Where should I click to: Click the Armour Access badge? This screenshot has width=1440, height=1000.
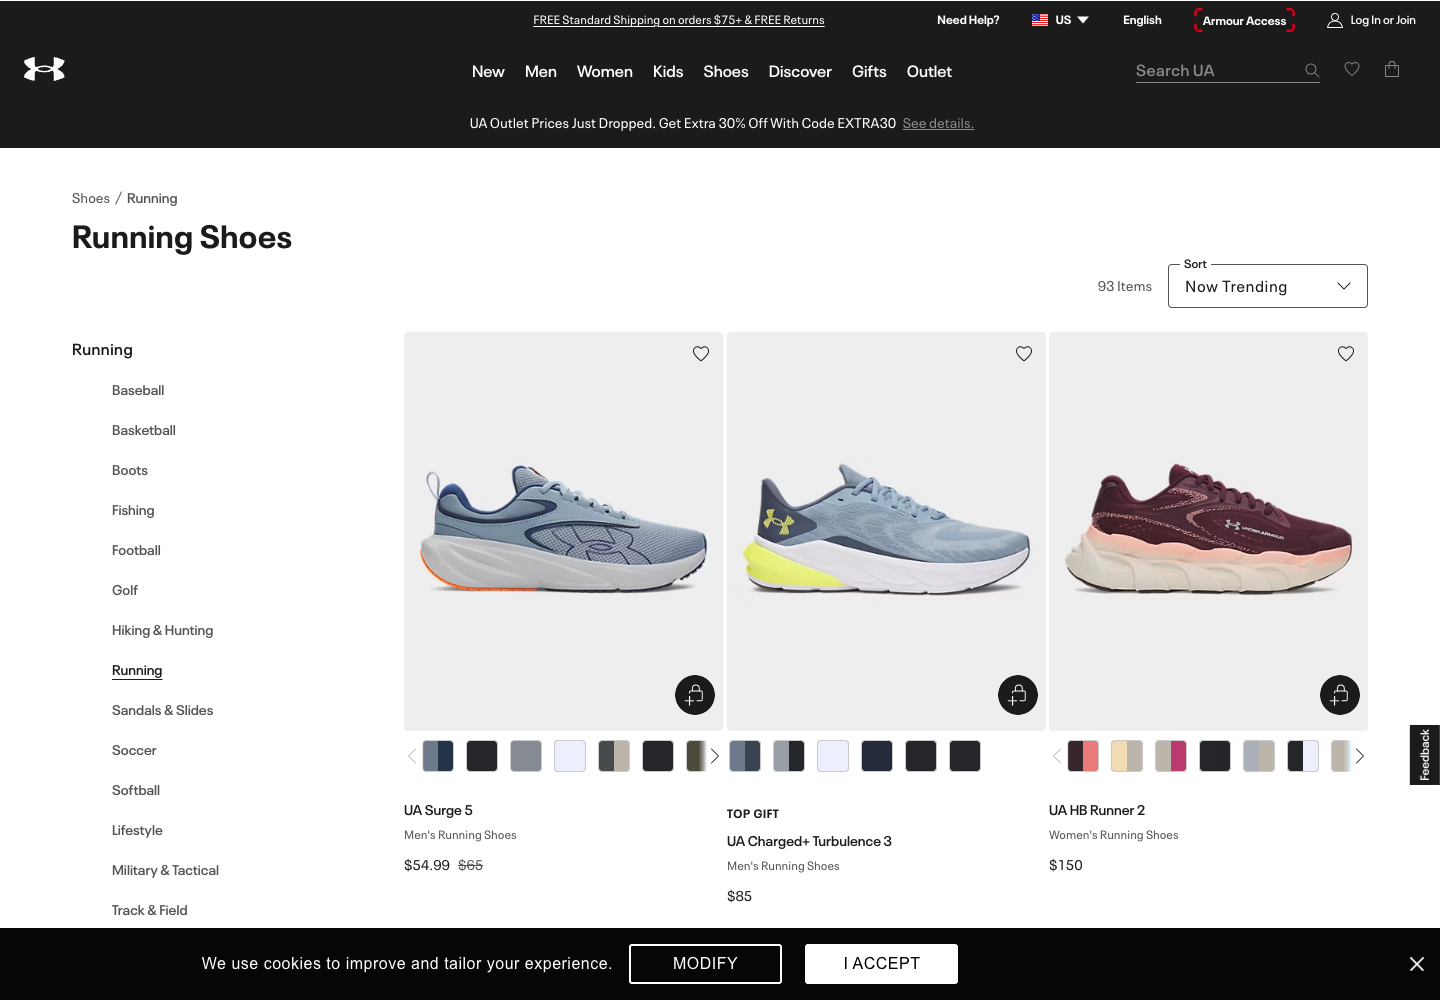click(1244, 20)
